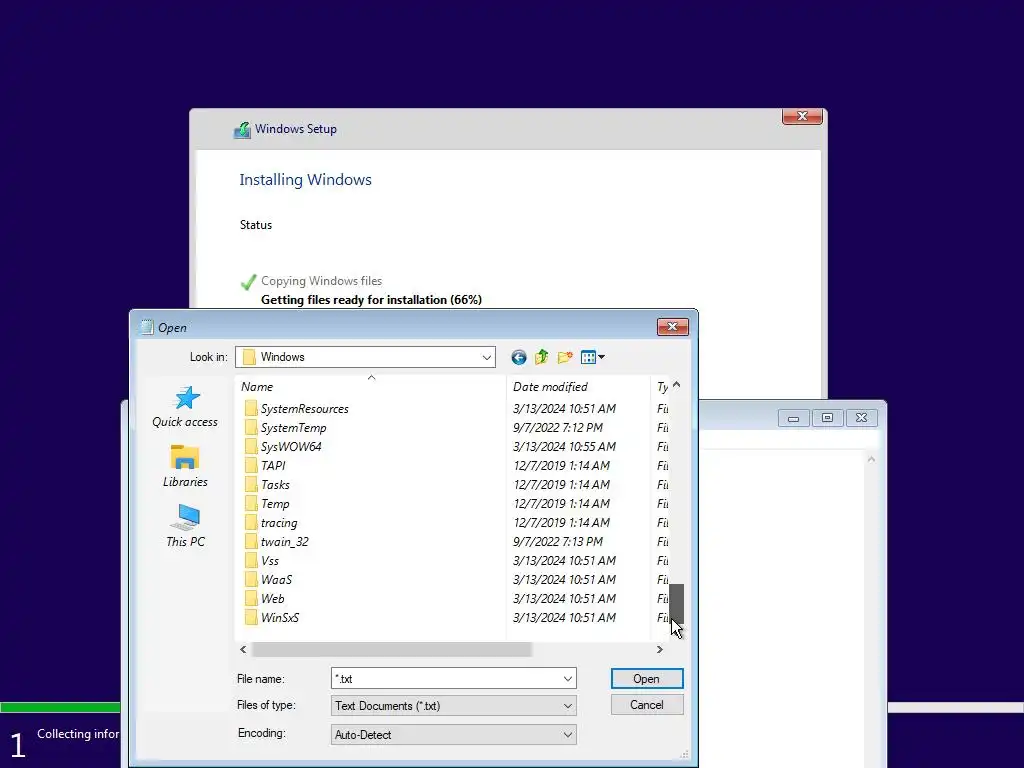Click the Notepad icon in Open dialog title
The image size is (1024, 768).
point(147,327)
